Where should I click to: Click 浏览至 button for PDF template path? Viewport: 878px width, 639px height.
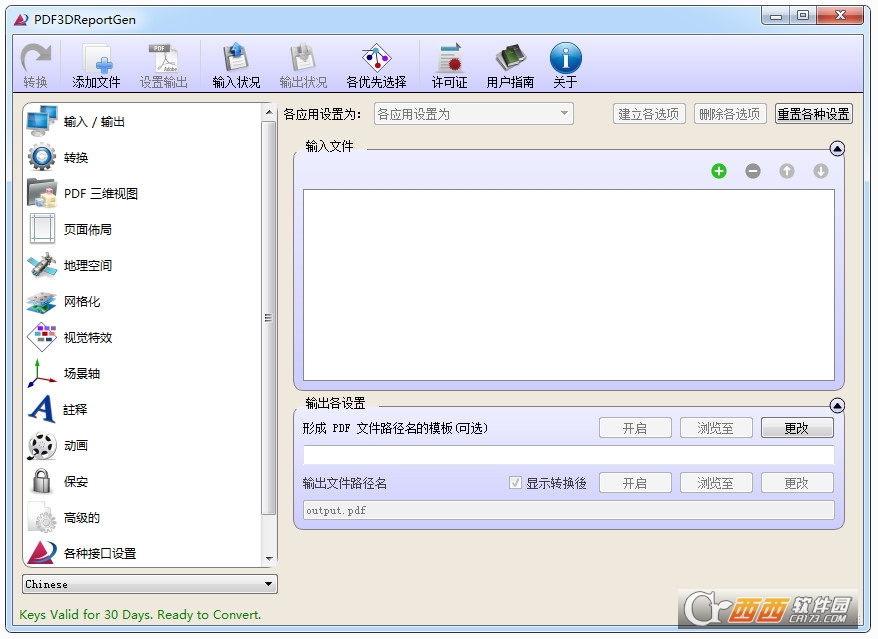(x=716, y=428)
